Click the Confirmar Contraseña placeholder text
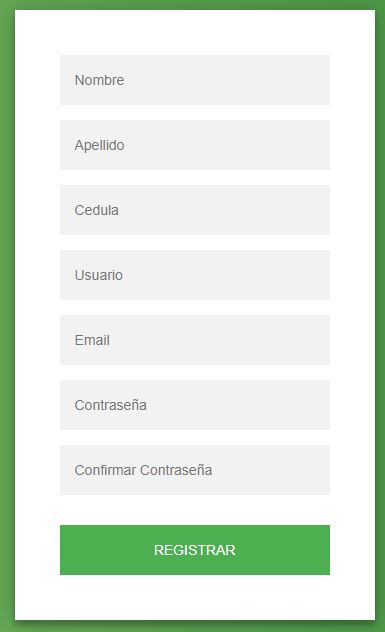The height and width of the screenshot is (632, 385). [x=143, y=470]
